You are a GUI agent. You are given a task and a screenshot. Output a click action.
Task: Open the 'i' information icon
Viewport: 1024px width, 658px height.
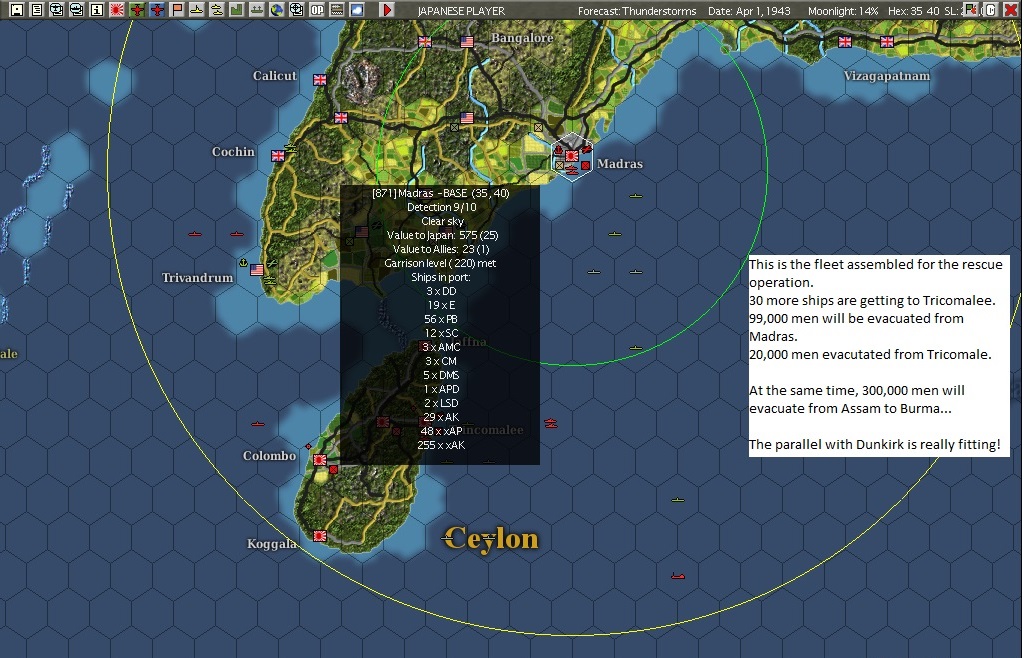point(97,10)
